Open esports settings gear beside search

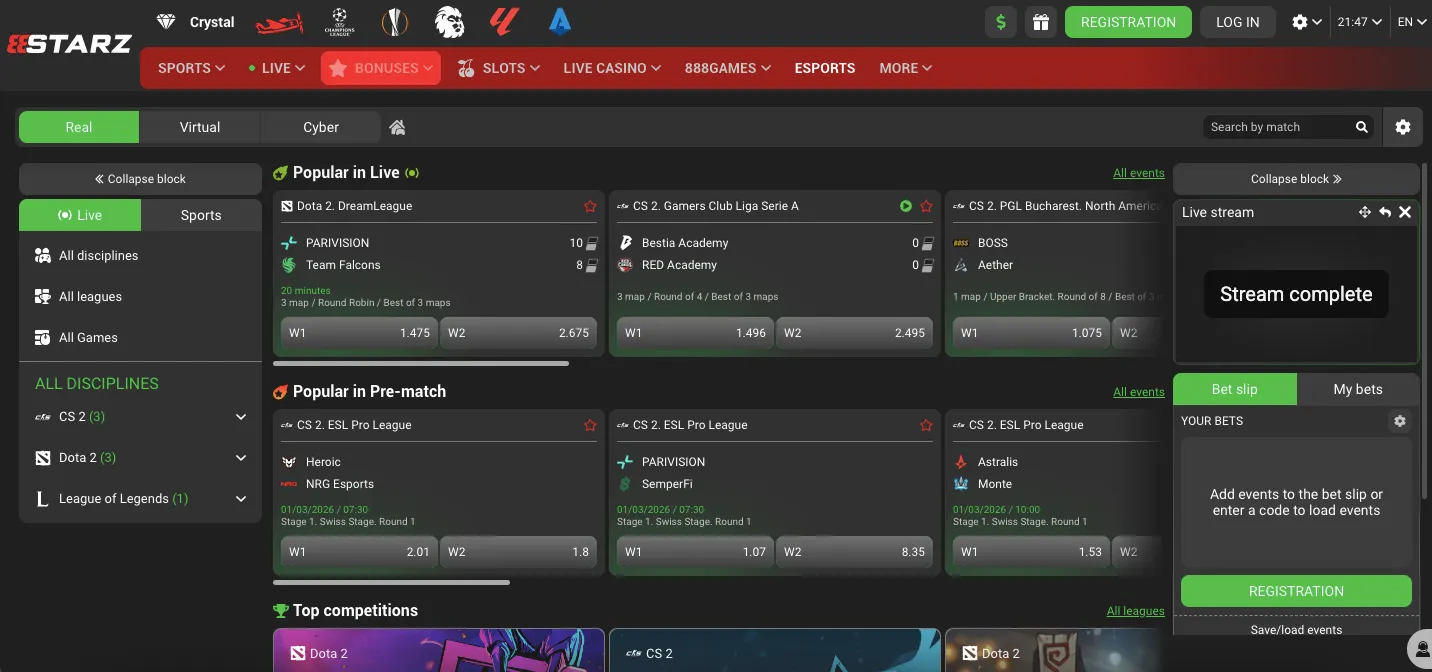[1403, 127]
